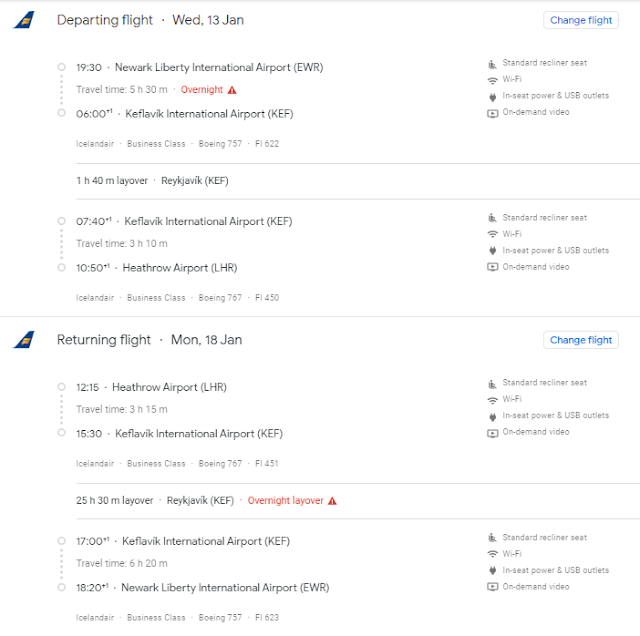Click the red Overnight warning triangle icon

232,90
